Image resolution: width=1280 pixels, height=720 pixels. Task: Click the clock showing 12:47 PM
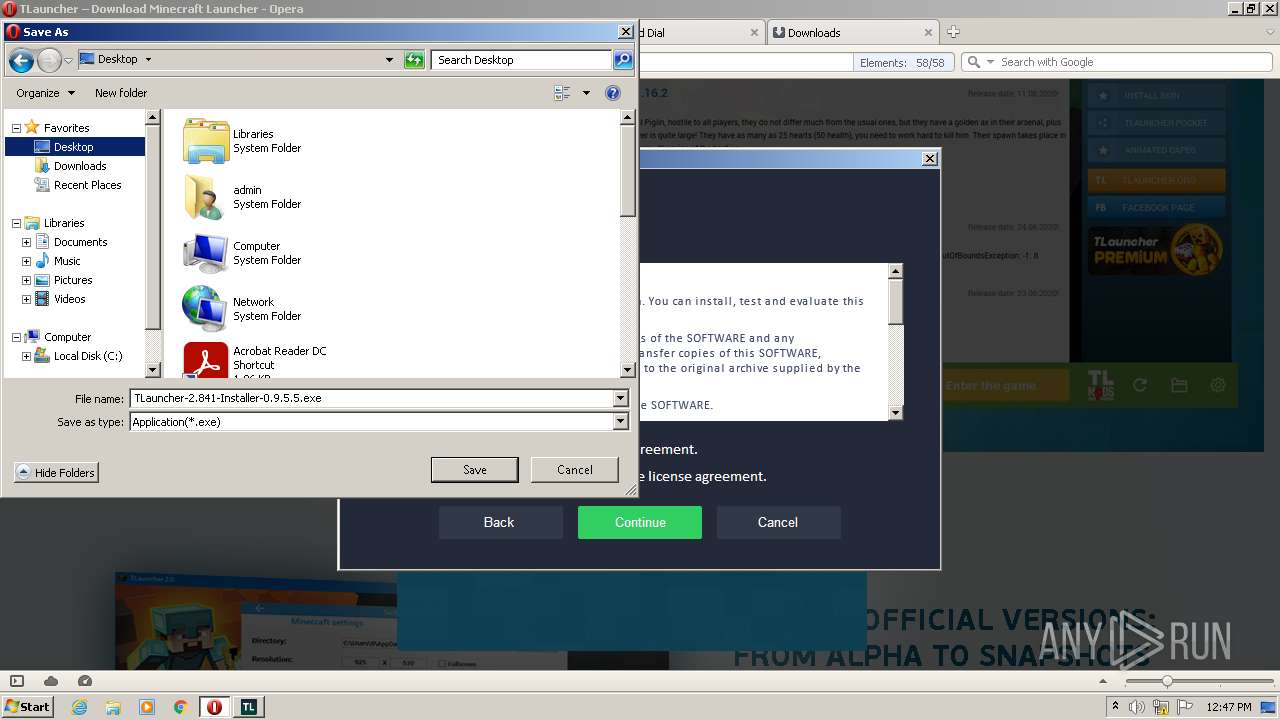click(x=1229, y=707)
